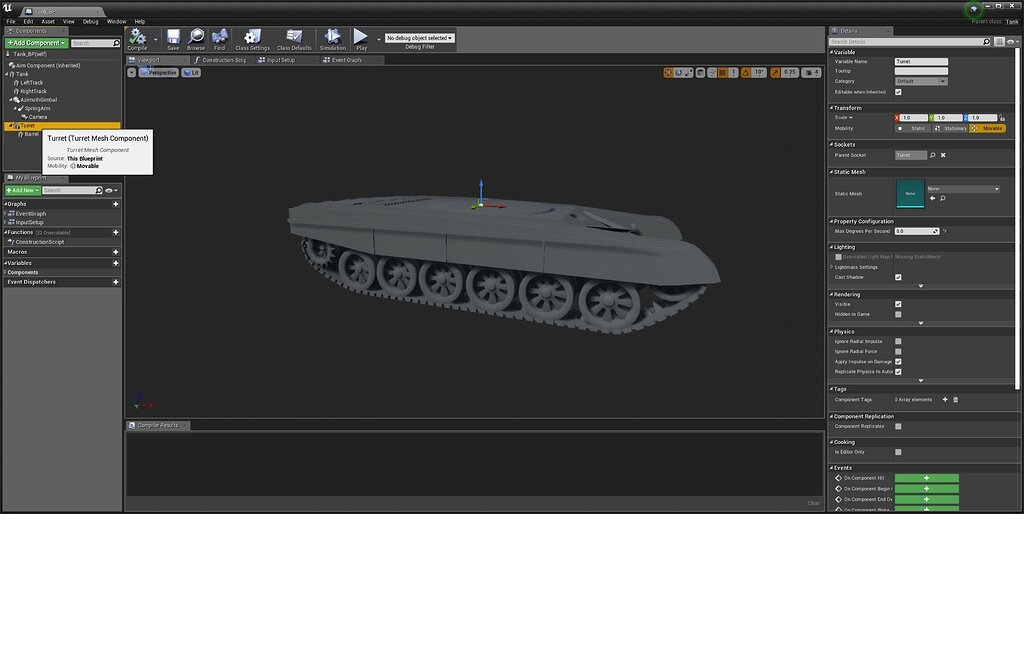Viewport: 1024px width, 658px height.
Task: Start Simulation from the toolbar
Action: [x=333, y=39]
